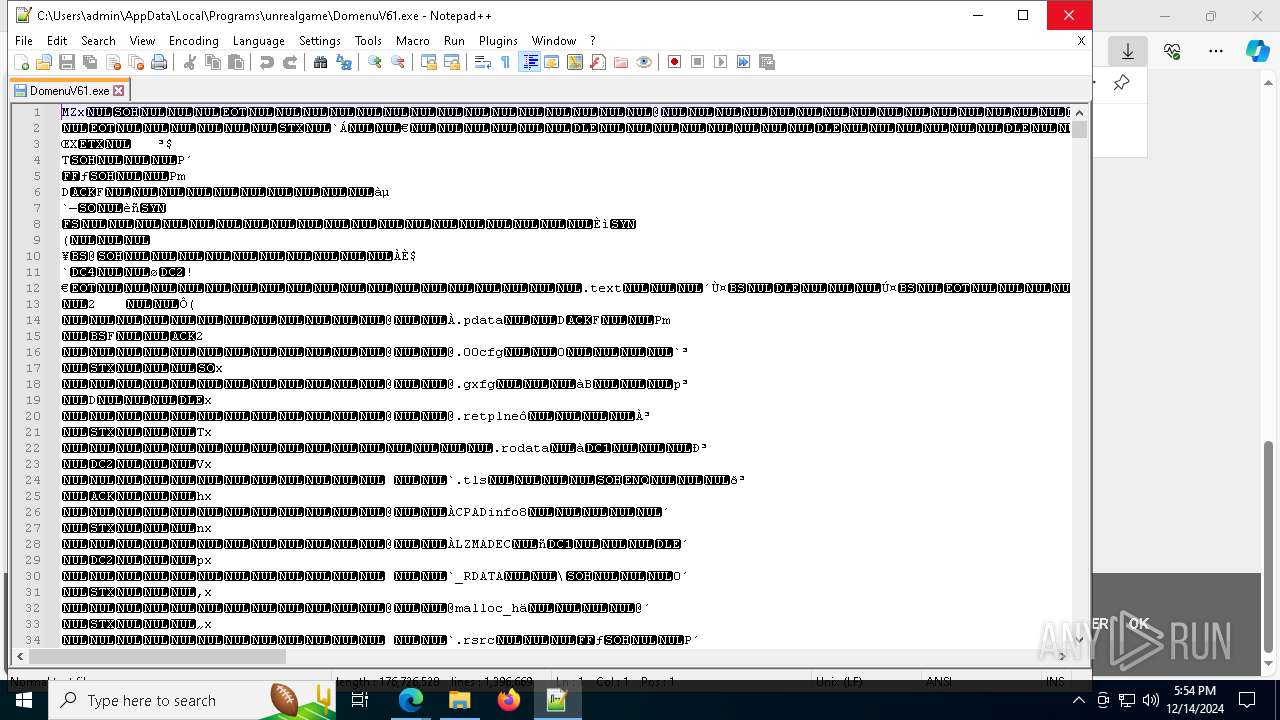The height and width of the screenshot is (720, 1280).
Task: Click the Cut scissors icon
Action: [190, 62]
